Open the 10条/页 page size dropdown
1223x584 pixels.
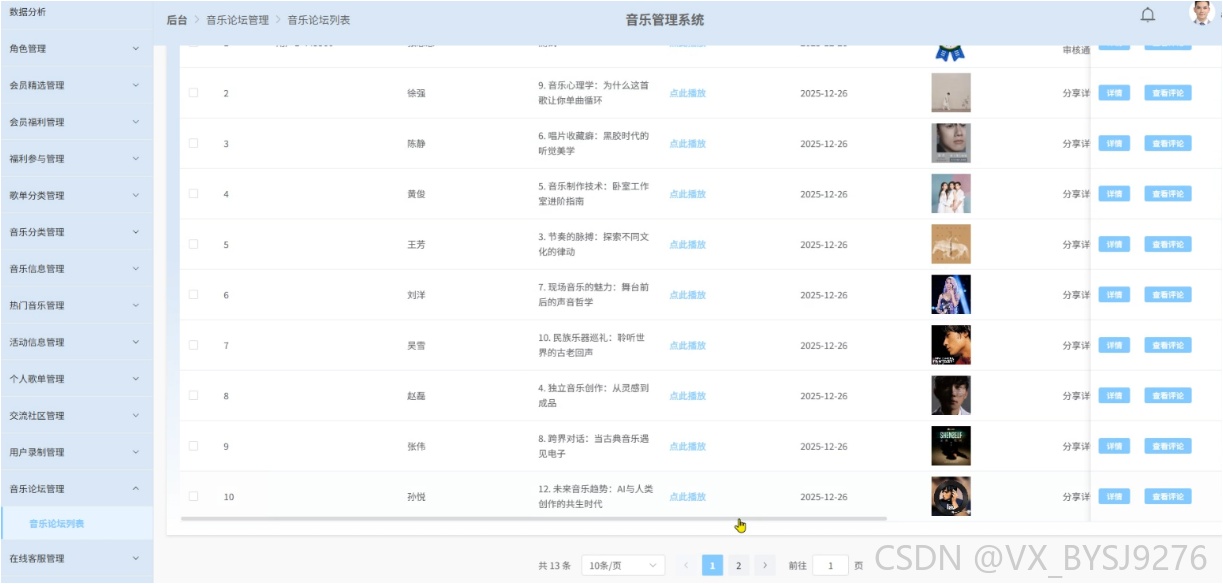coord(623,565)
